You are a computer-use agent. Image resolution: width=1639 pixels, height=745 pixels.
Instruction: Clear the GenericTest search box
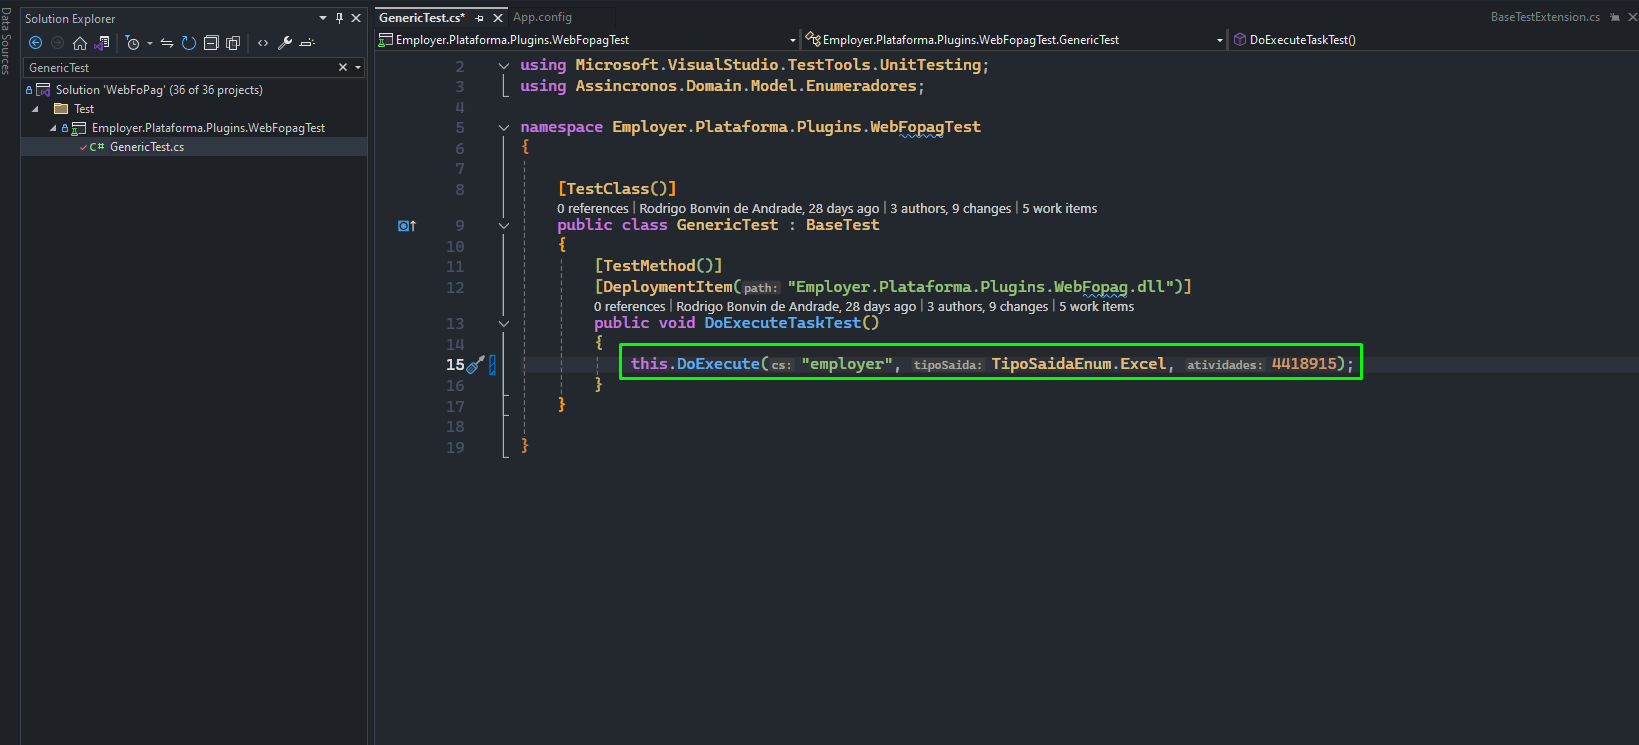[x=343, y=68]
